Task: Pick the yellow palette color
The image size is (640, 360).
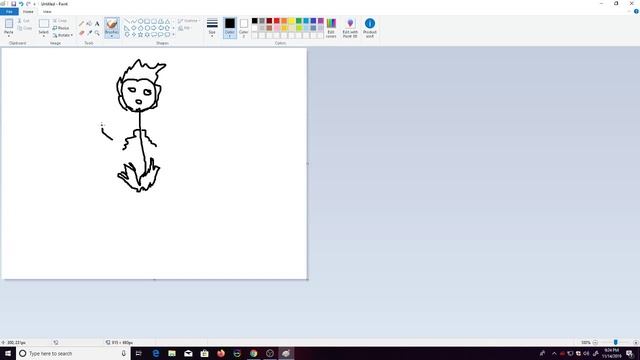Action: pos(291,21)
